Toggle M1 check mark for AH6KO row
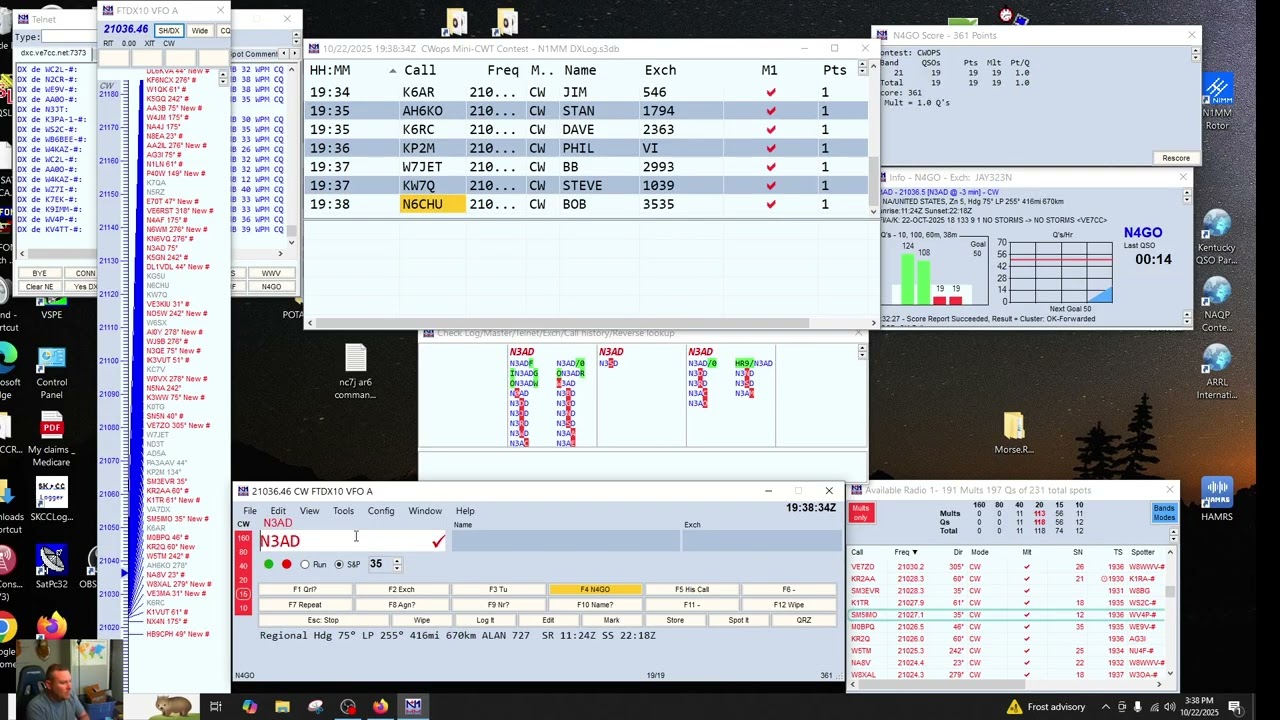1280x720 pixels. coord(770,111)
